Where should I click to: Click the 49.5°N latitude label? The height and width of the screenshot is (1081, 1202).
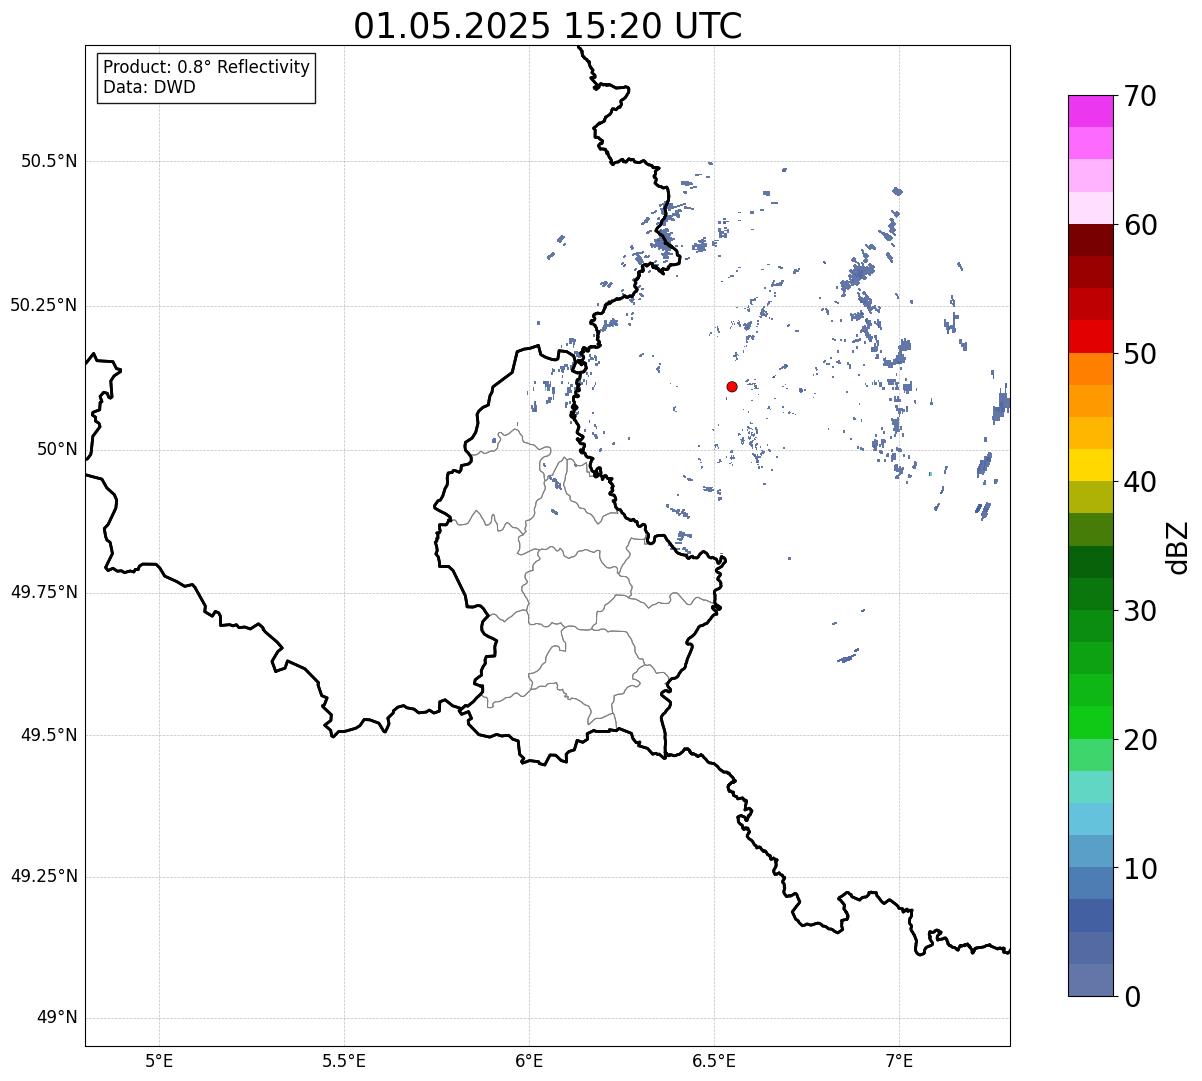[x=49, y=735]
